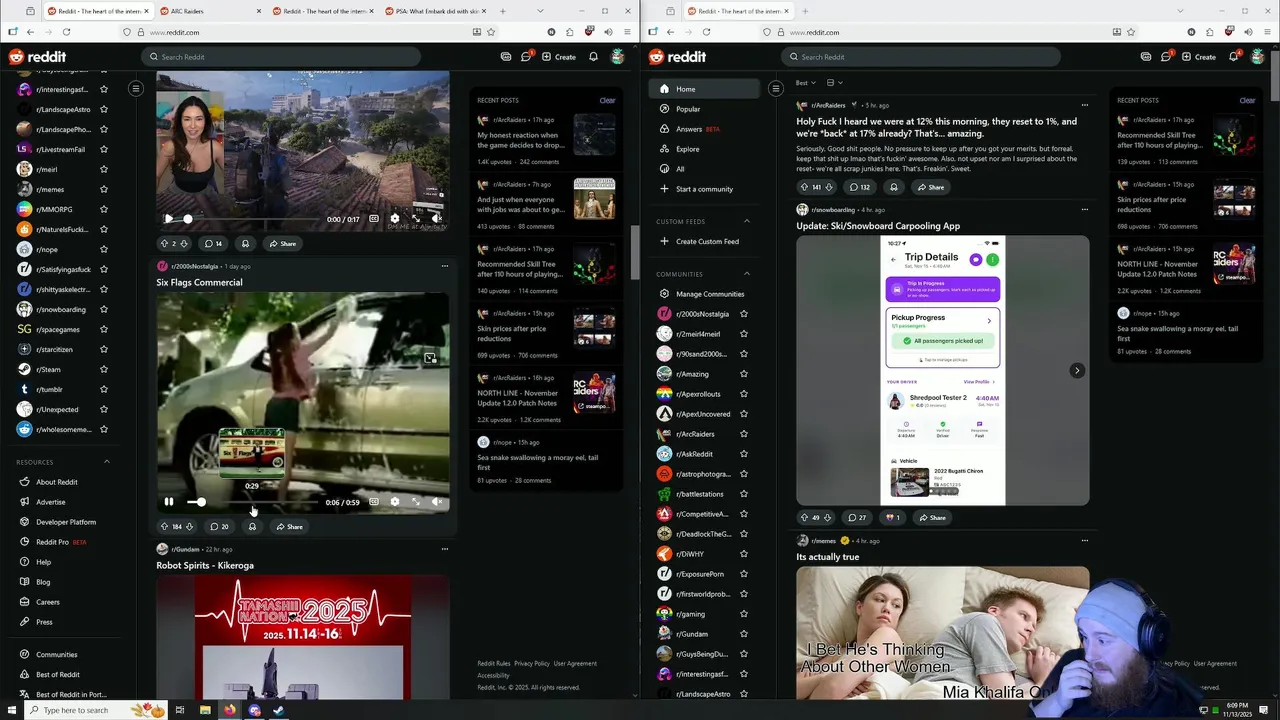Toggle favorite star for r/ArcRaiders in right sidebar
Screen dimensions: 1280x720
tap(744, 434)
